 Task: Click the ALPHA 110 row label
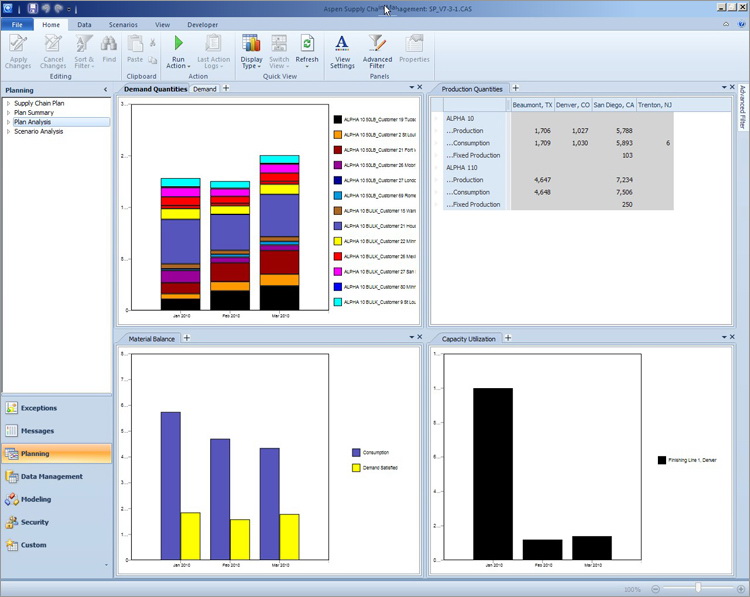pos(462,167)
